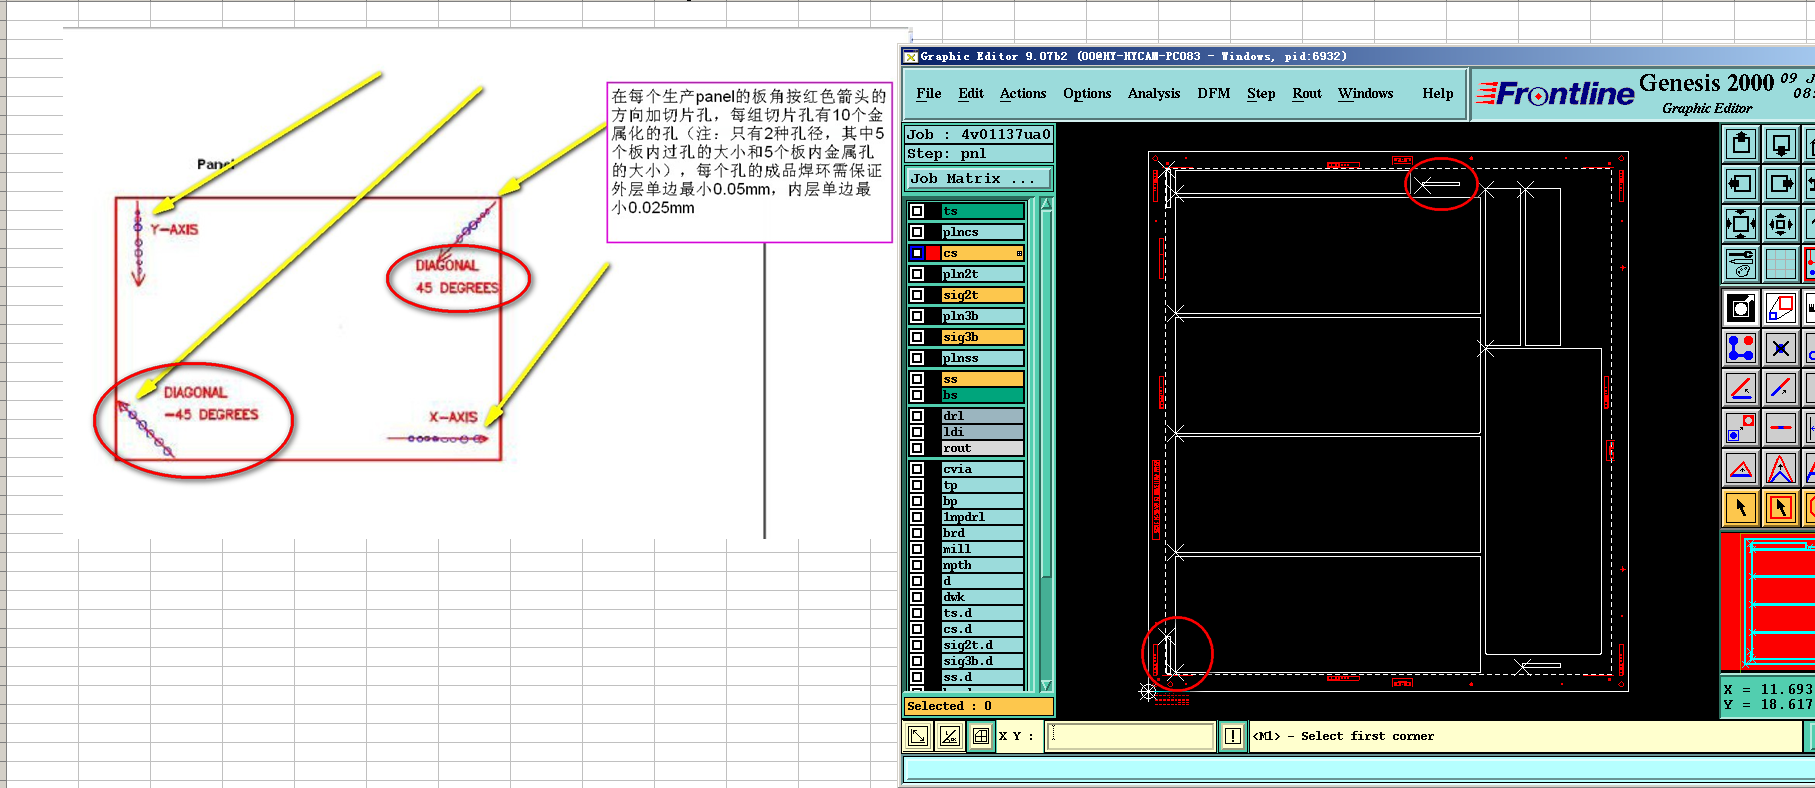Click the diagonal resize arrow icon in status bar
The width and height of the screenshot is (1815, 788).
(918, 737)
